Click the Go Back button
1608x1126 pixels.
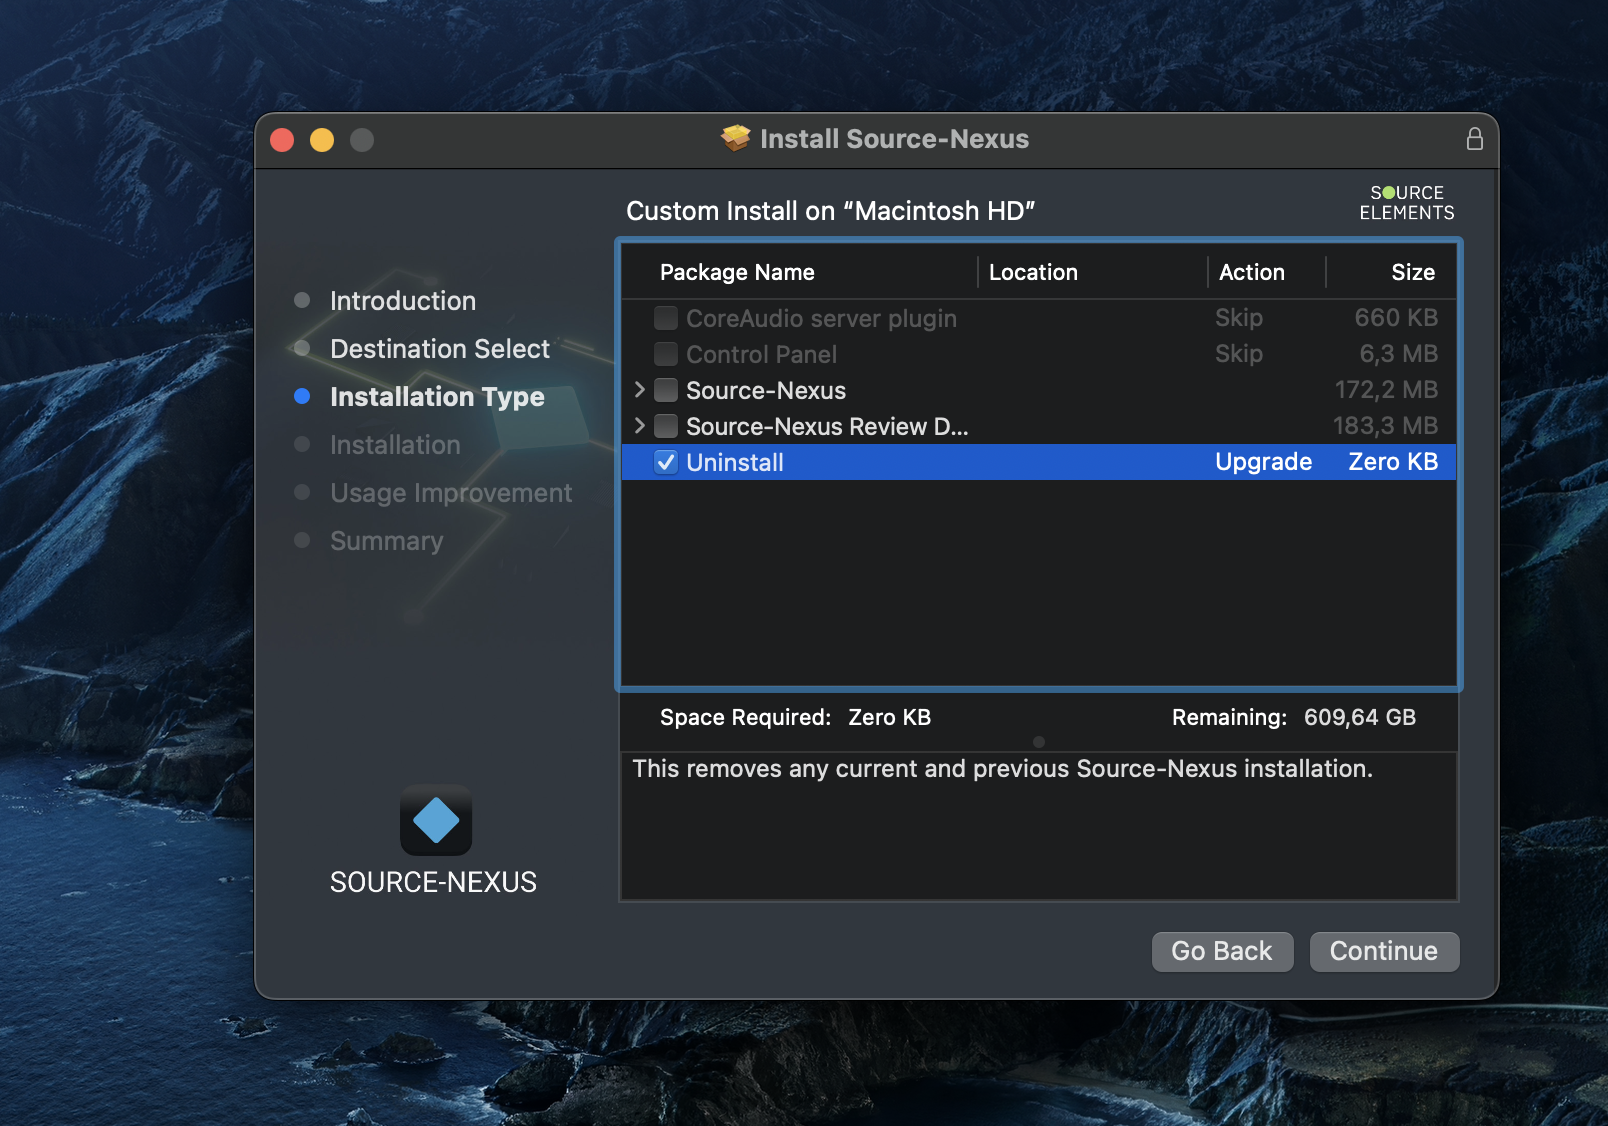click(1221, 951)
